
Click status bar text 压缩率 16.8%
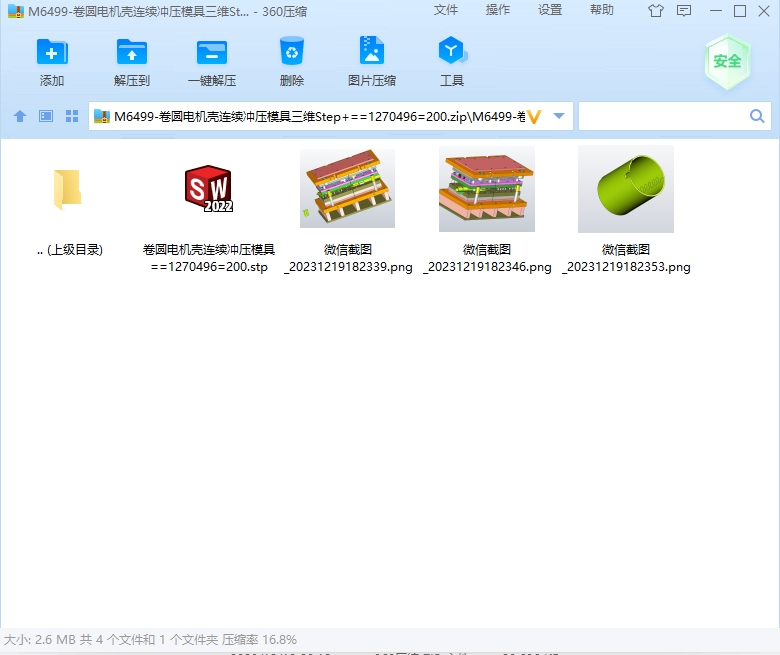[259, 640]
